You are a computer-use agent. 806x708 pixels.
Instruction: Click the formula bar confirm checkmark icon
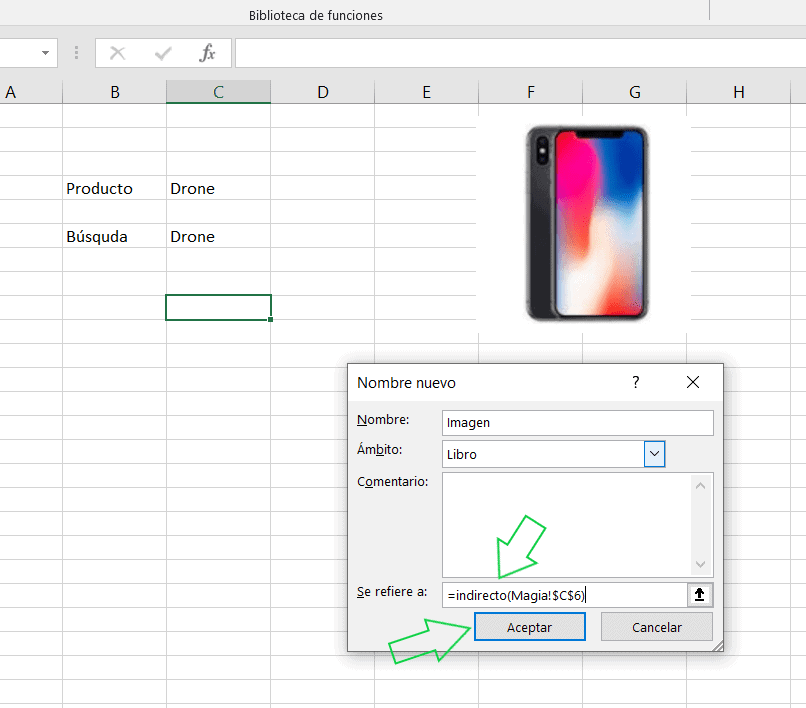click(x=163, y=53)
